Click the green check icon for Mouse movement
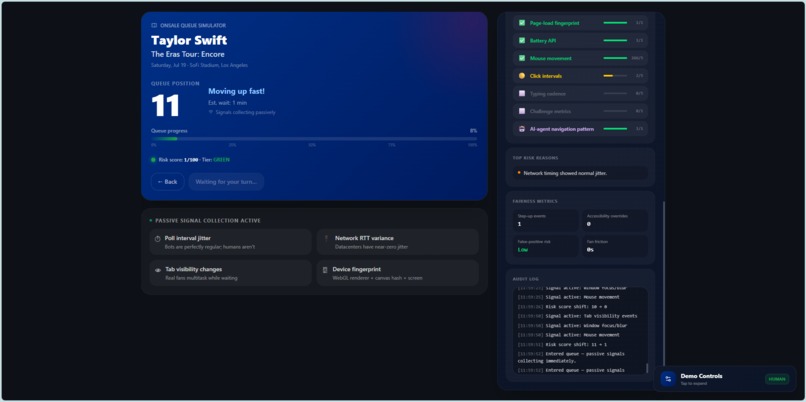Viewport: 806px width, 402px height. (x=522, y=58)
